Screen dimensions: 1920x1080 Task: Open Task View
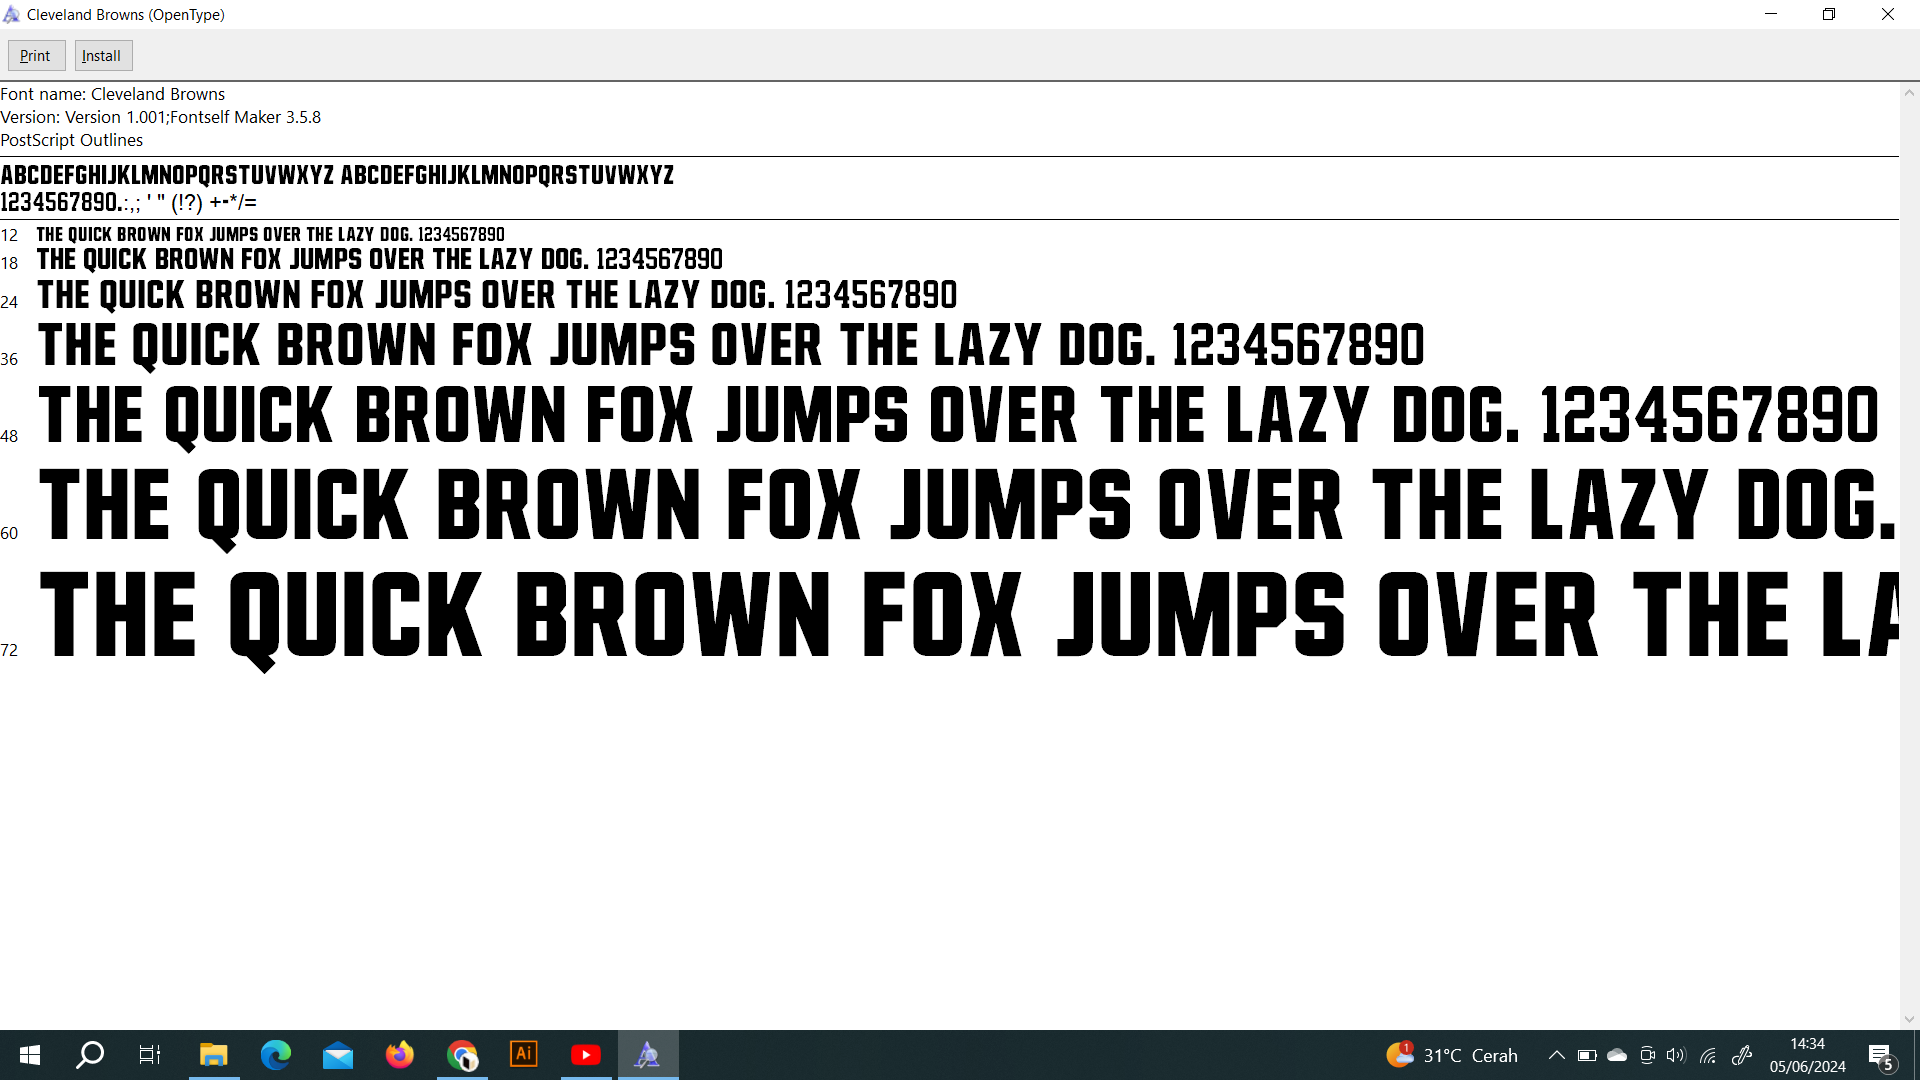pos(150,1055)
